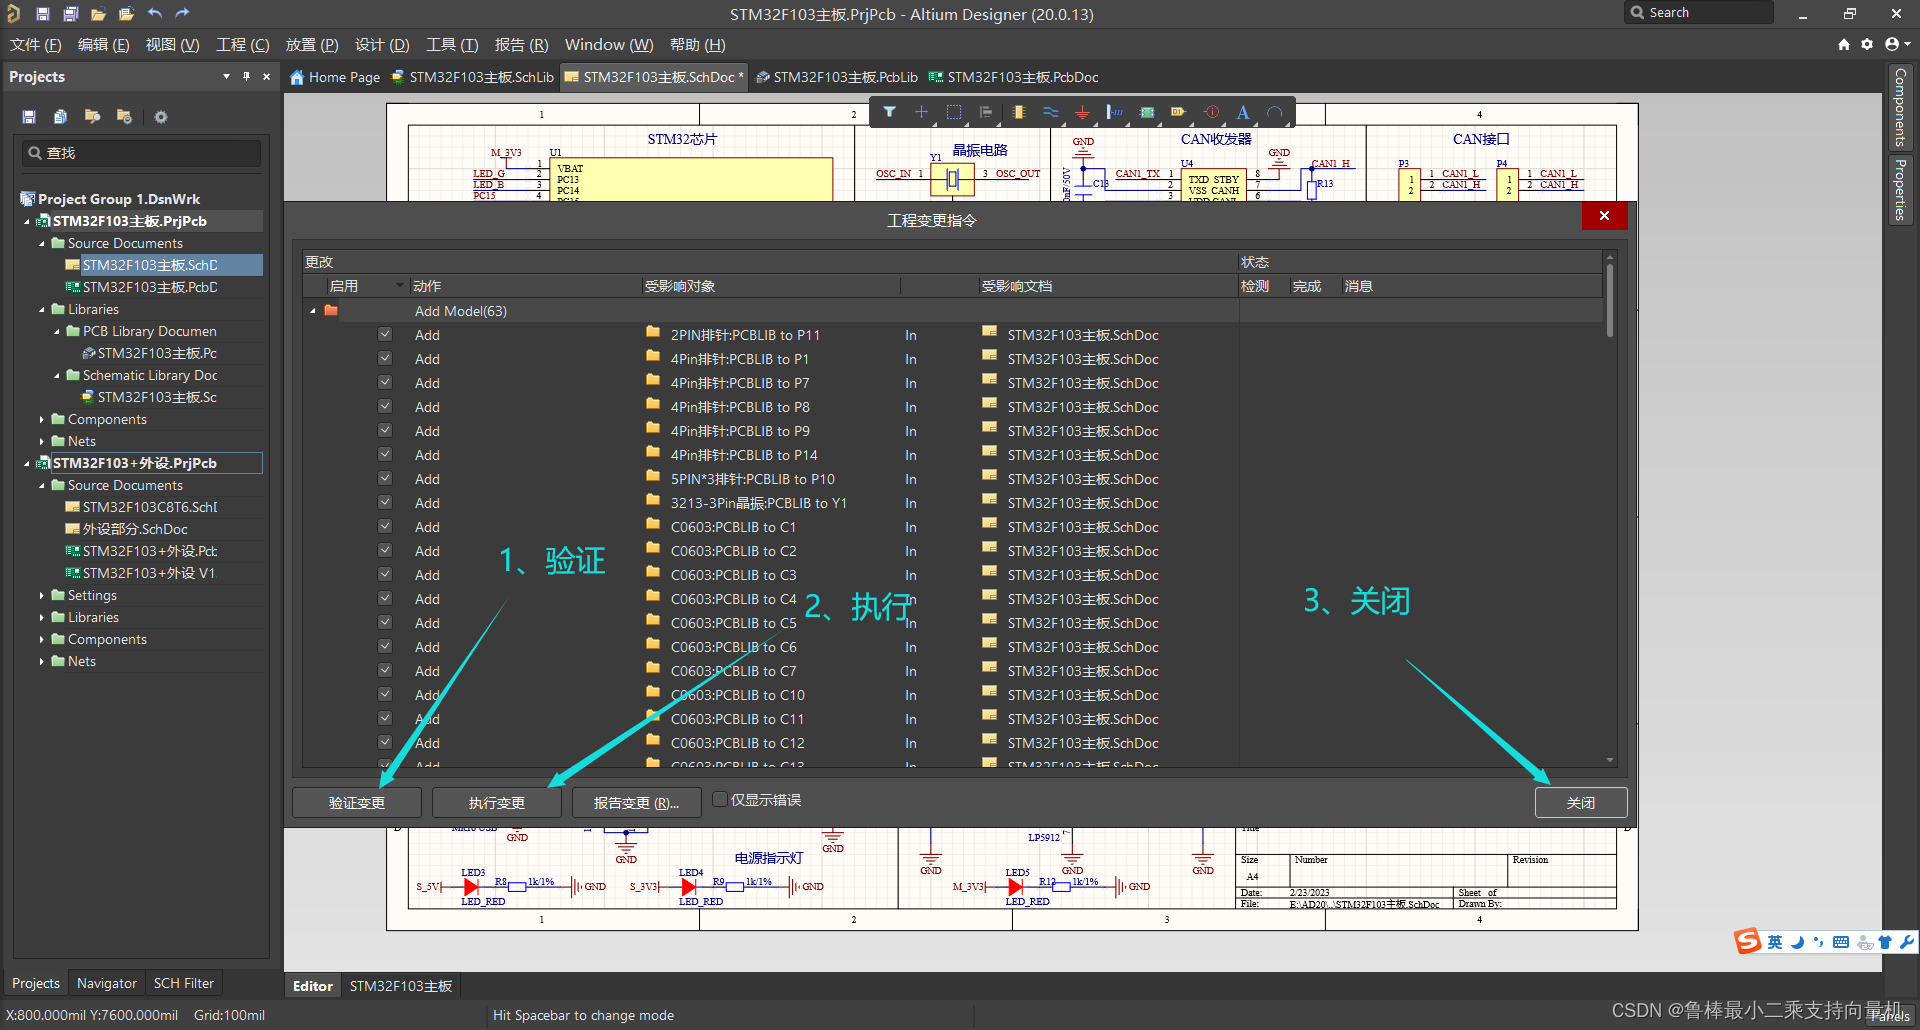1920x1030 pixels.
Task: Uncheck the 5PIN*3排针 to P10 row checkbox
Action: click(385, 478)
